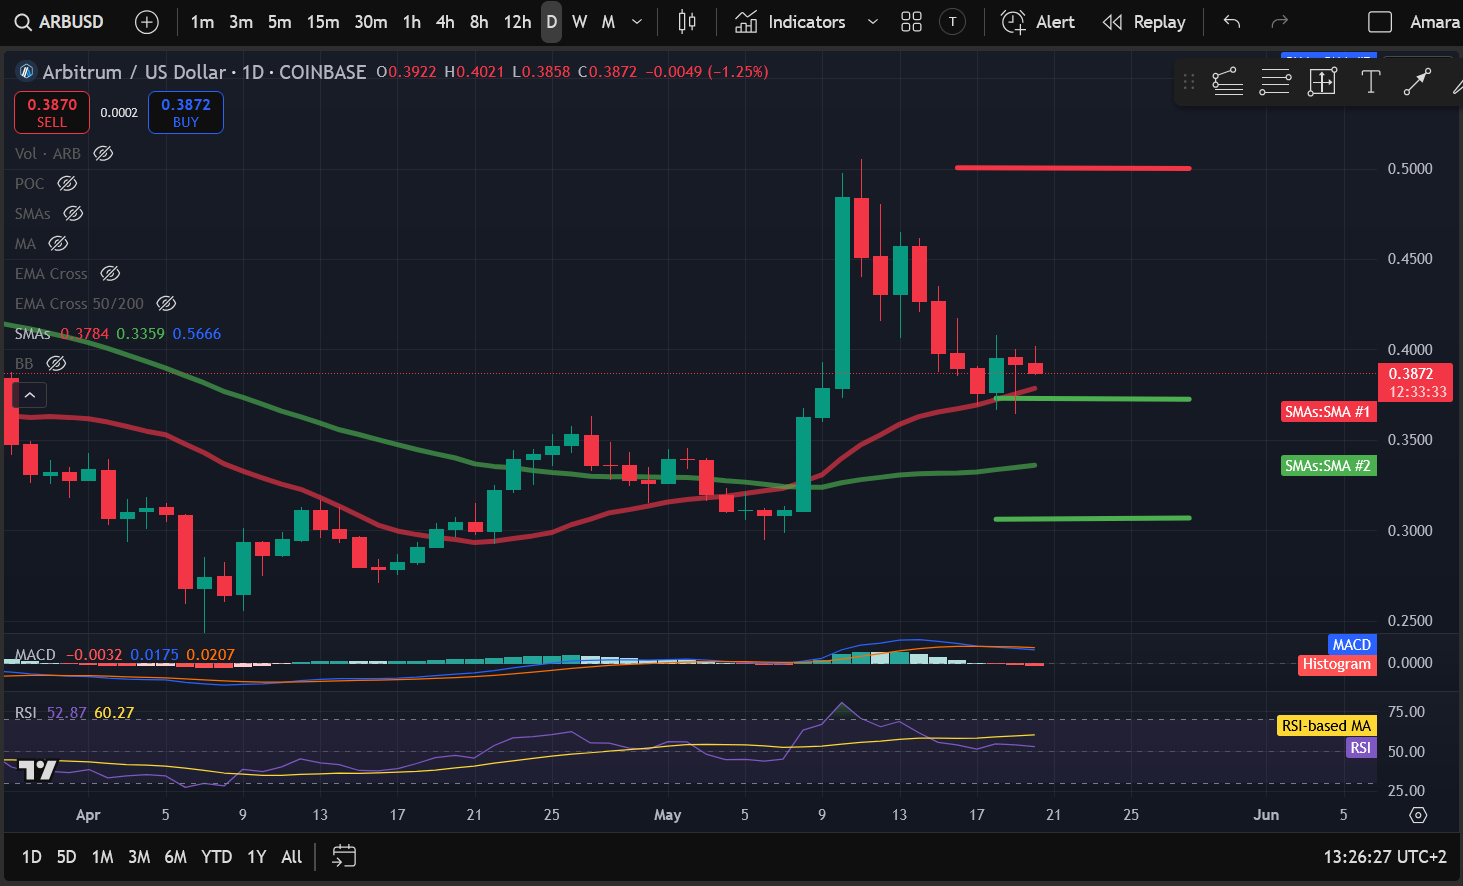The height and width of the screenshot is (886, 1463).
Task: Grab the drawing toolbar drag handle
Action: click(1189, 82)
